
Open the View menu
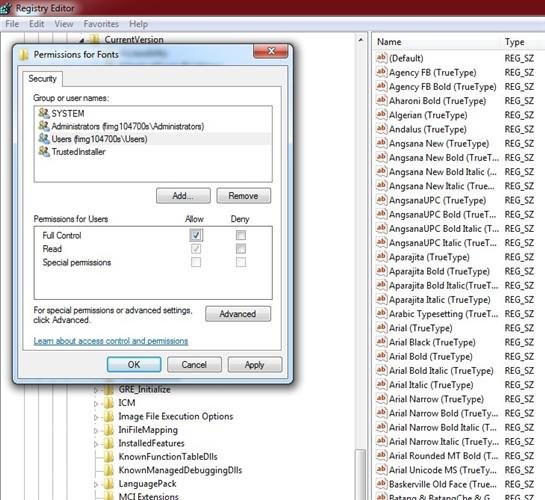coord(64,24)
